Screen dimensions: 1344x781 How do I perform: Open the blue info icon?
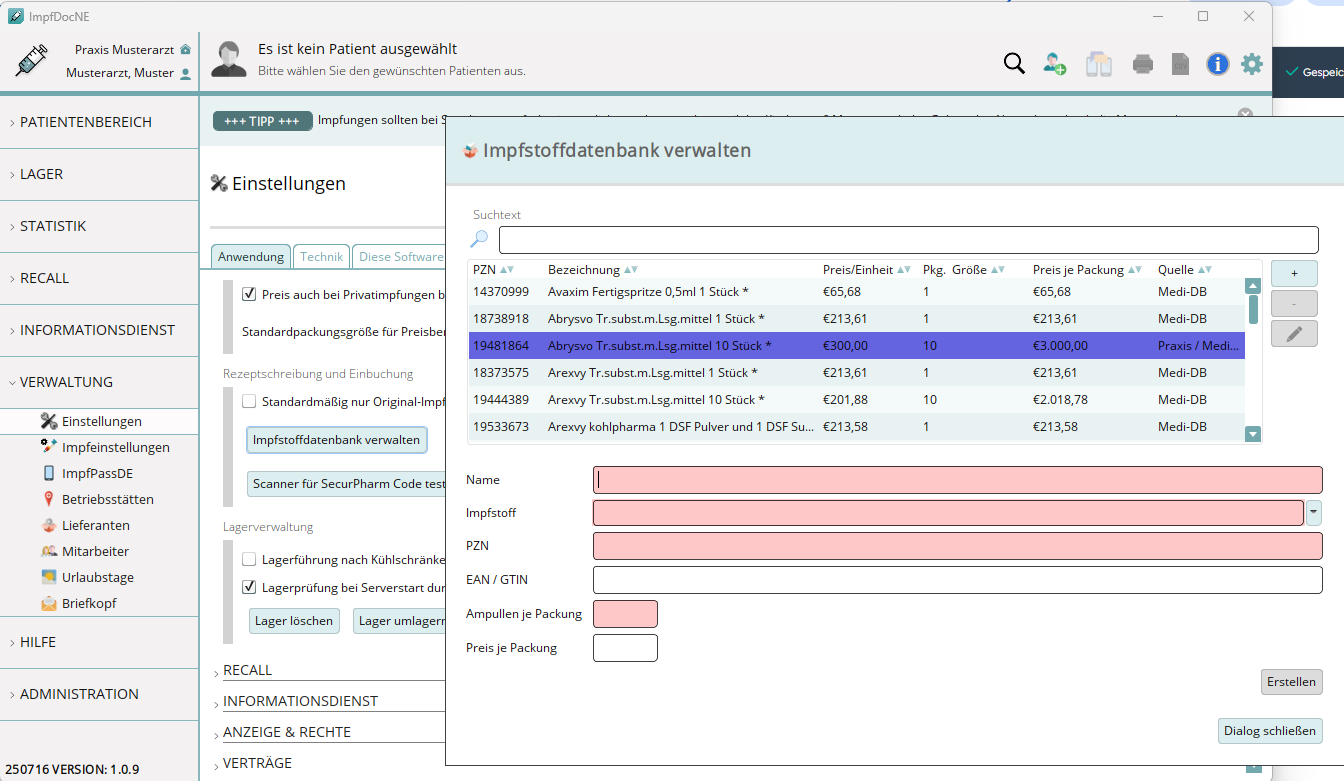(x=1217, y=64)
